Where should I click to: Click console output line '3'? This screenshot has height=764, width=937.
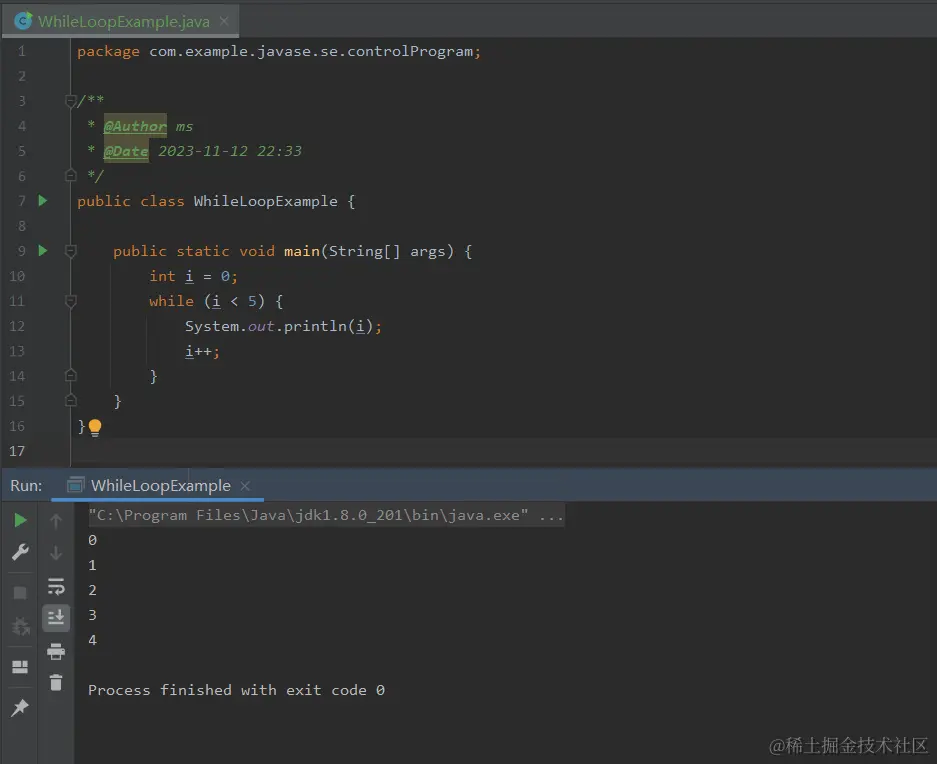click(x=93, y=615)
